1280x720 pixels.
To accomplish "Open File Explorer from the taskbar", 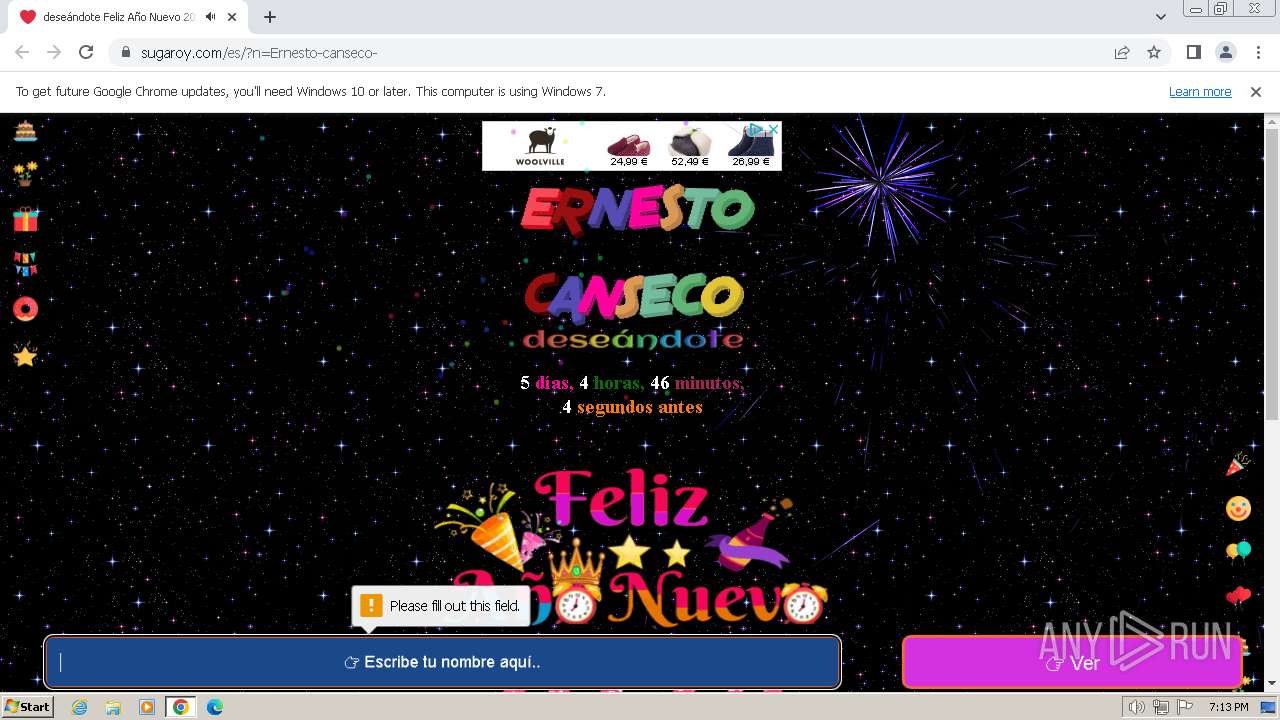I will click(113, 707).
